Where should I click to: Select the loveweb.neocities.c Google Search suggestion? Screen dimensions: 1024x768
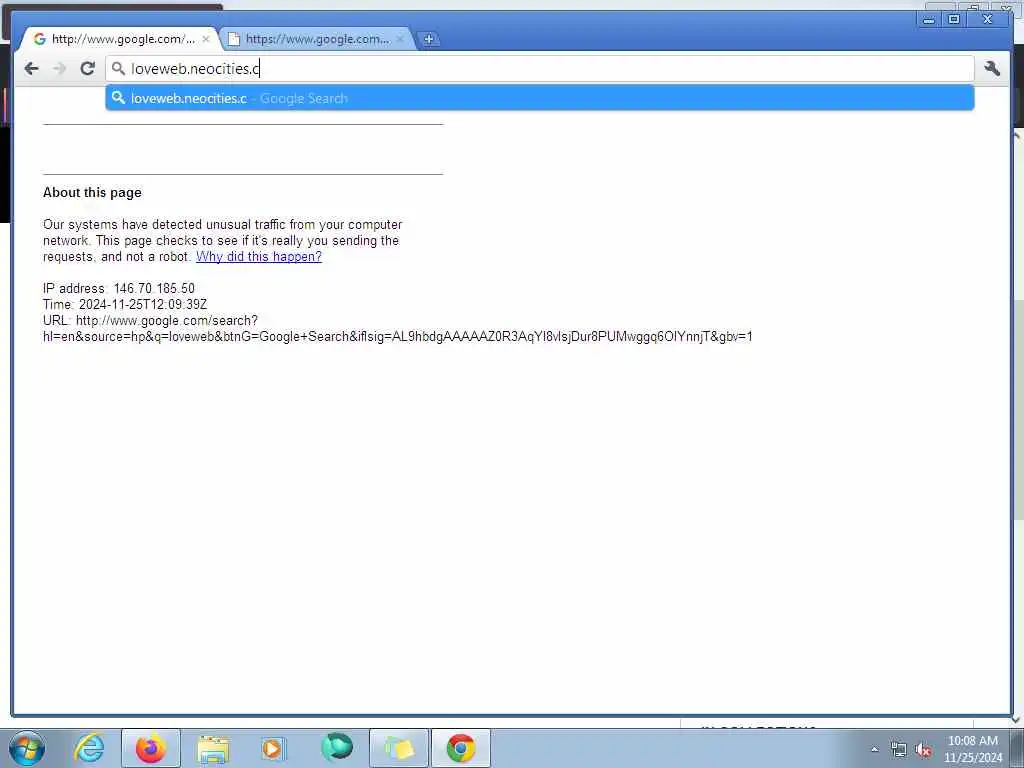[539, 98]
